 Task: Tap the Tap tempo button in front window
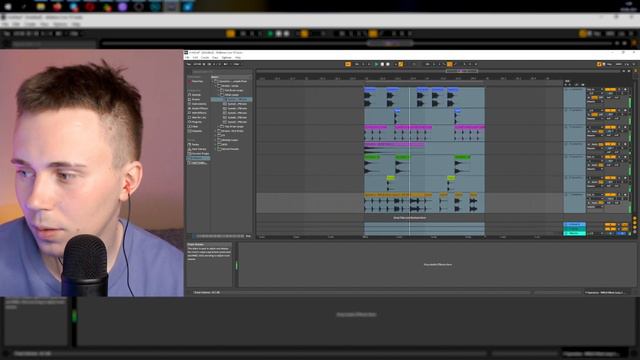189,64
